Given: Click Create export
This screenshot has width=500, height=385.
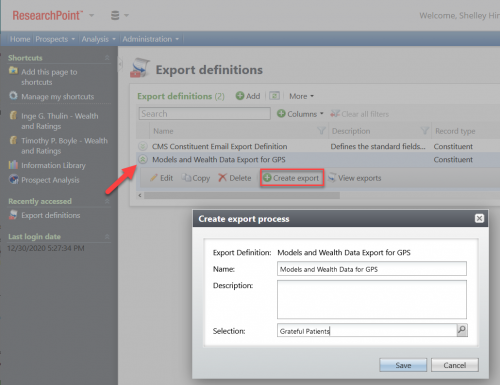Looking at the screenshot, I should 292,178.
